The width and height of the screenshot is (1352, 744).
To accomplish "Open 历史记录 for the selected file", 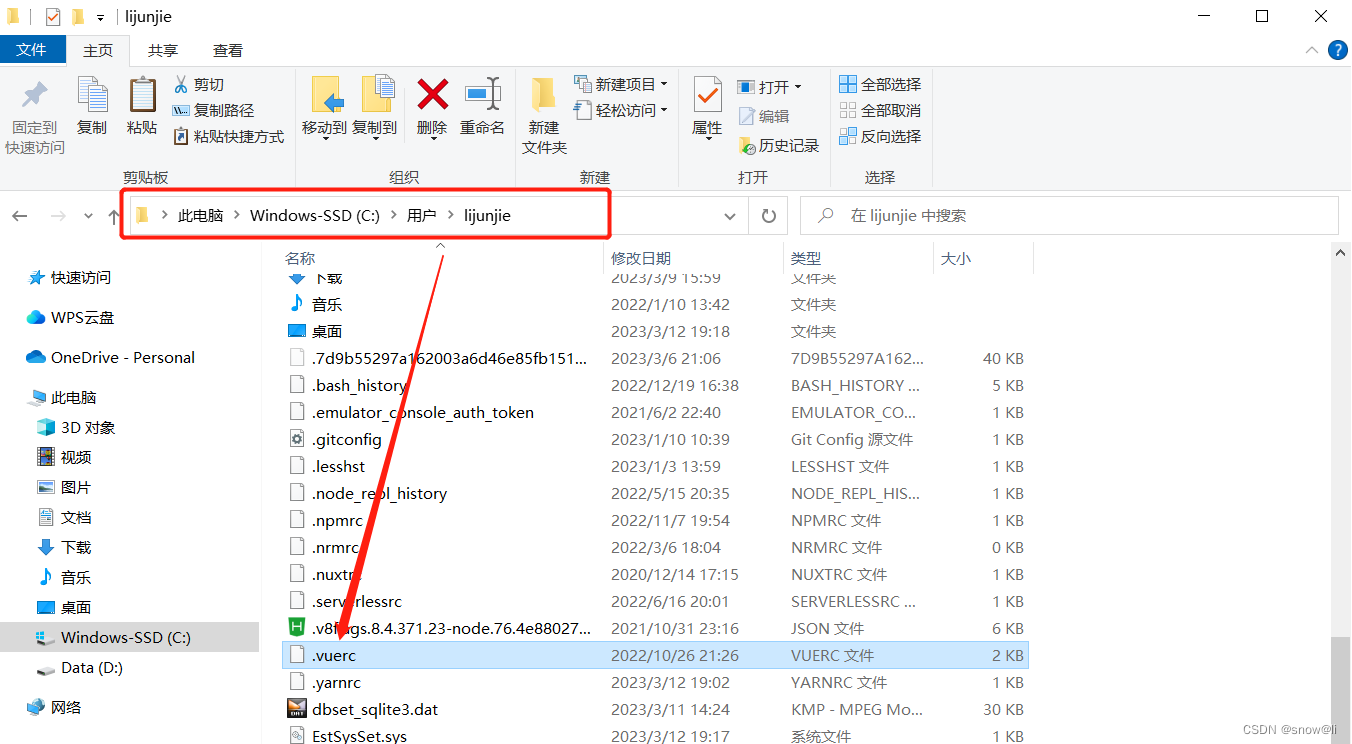I will click(779, 144).
